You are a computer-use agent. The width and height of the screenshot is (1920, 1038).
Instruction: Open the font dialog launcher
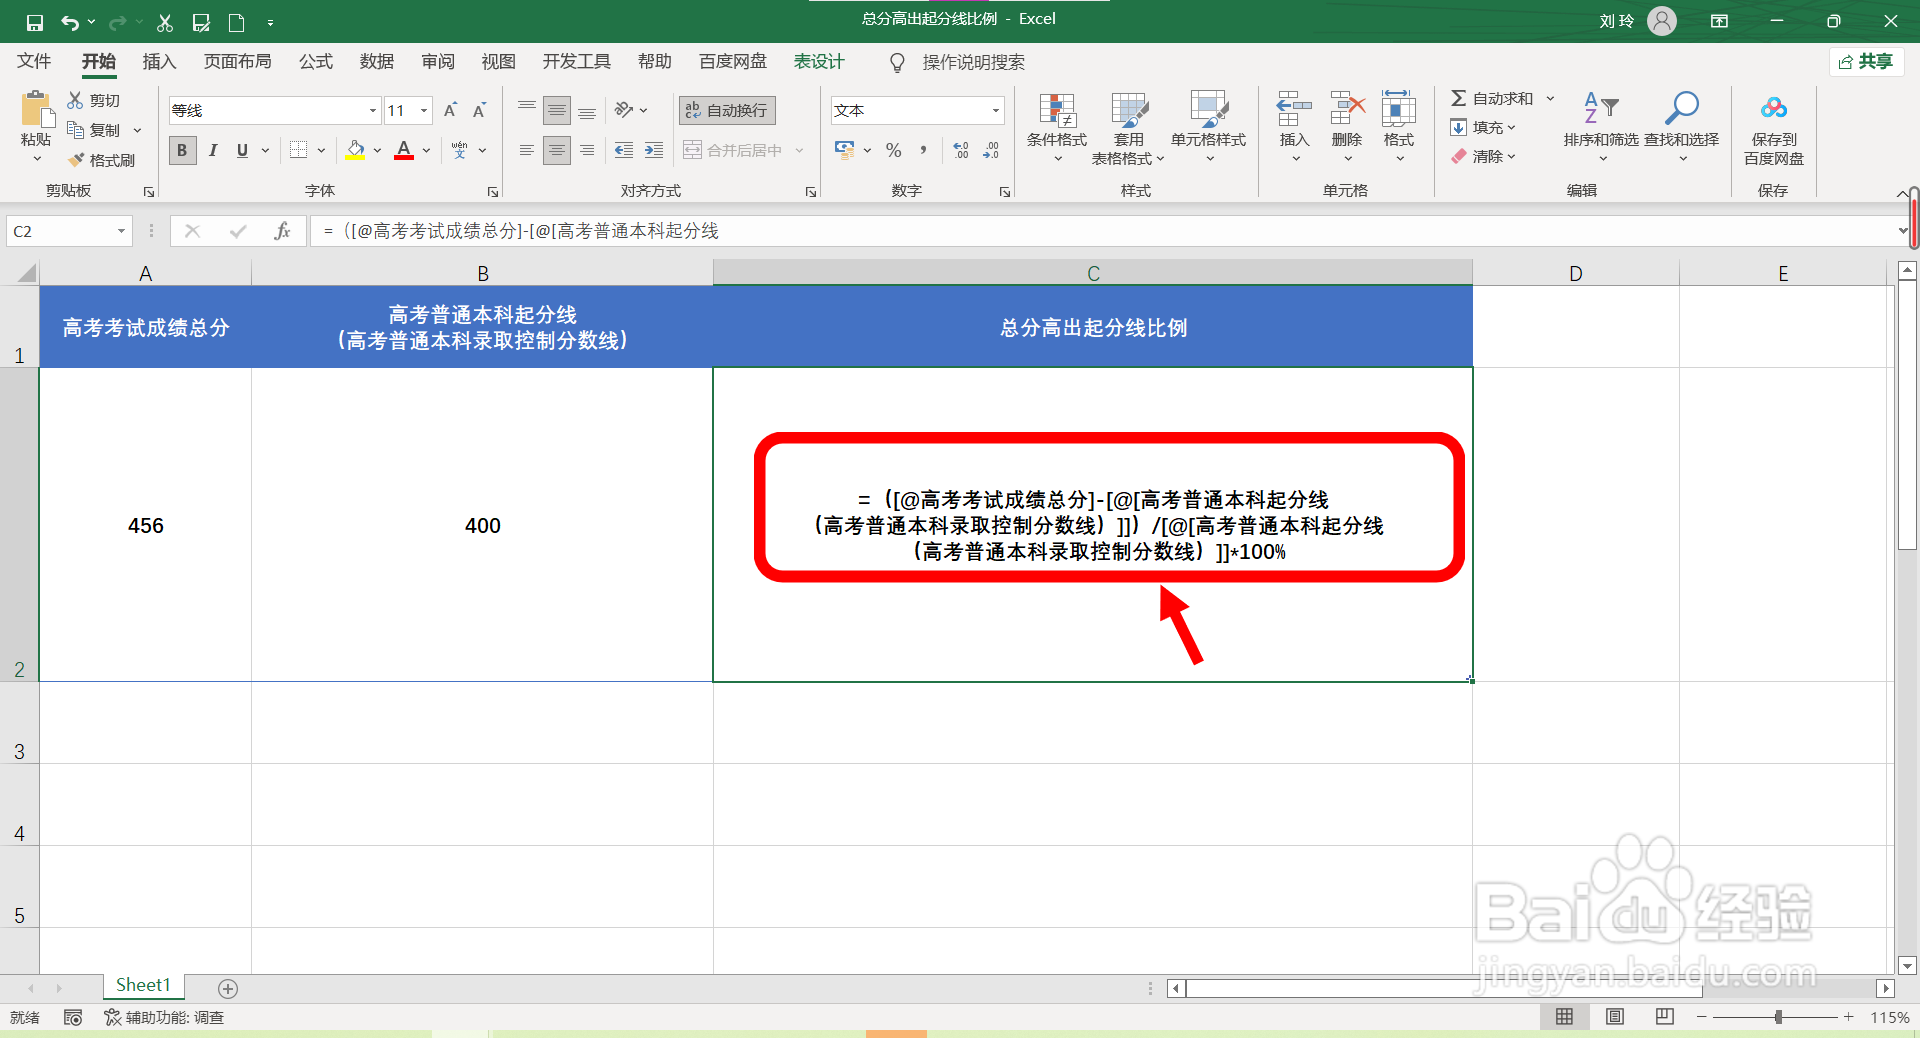[x=493, y=192]
